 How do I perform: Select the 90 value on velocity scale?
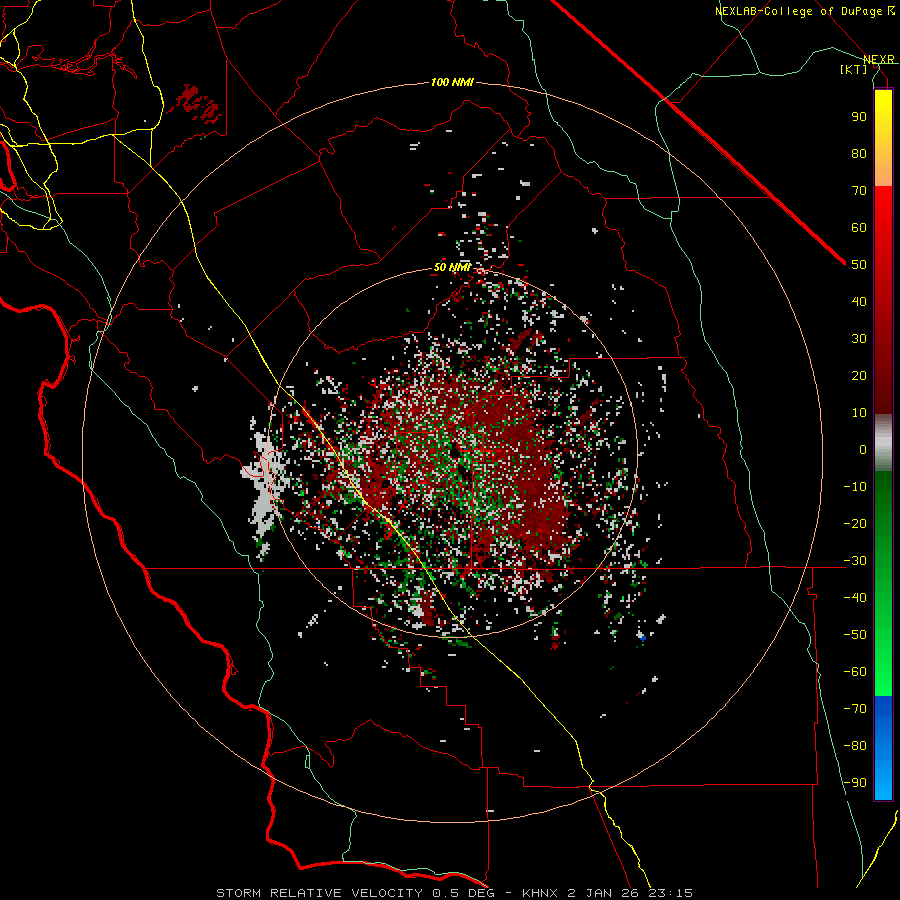859,117
